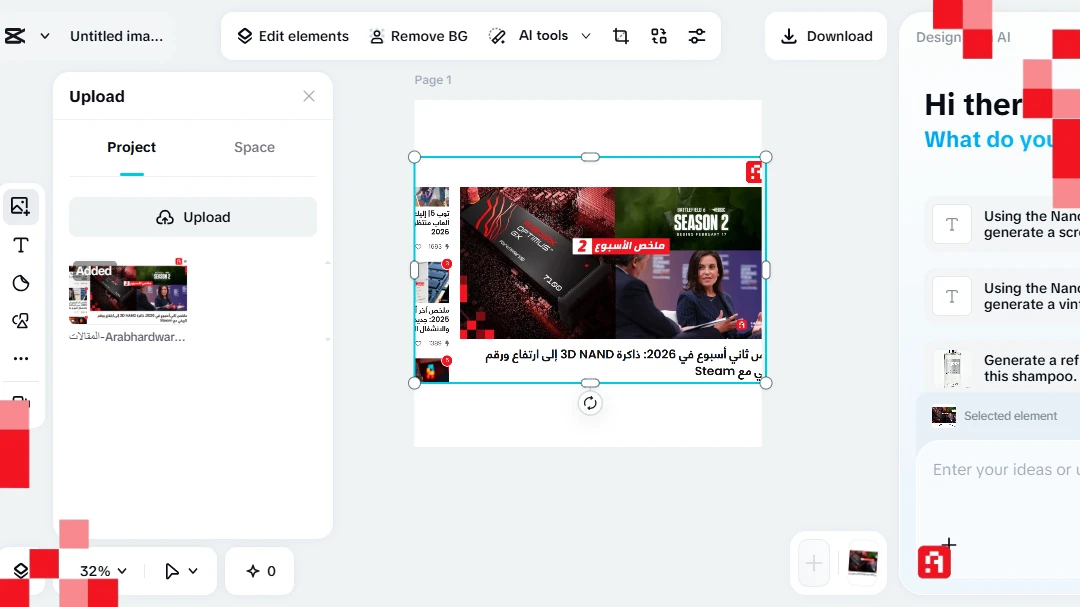1080x607 pixels.
Task: Expand the 32% zoom level dropdown
Action: 104,571
